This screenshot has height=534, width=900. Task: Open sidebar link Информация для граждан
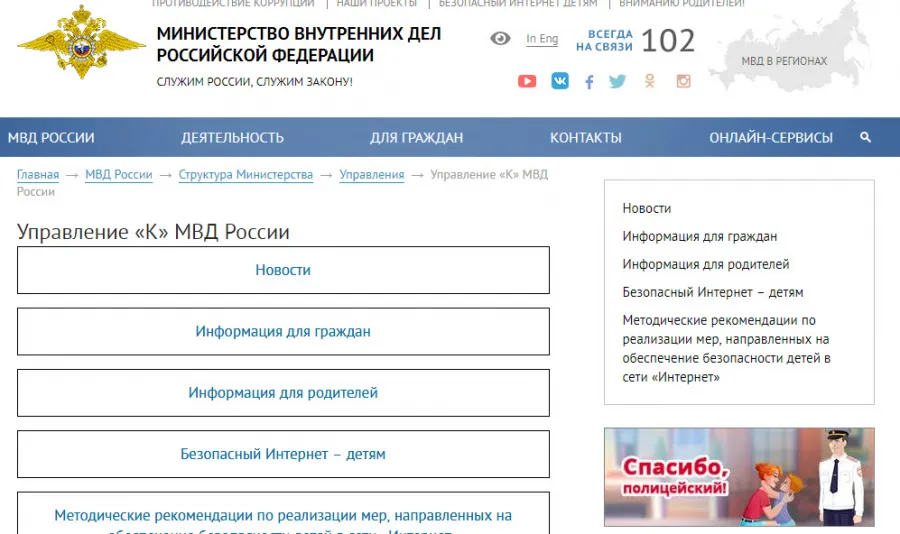[x=700, y=237]
